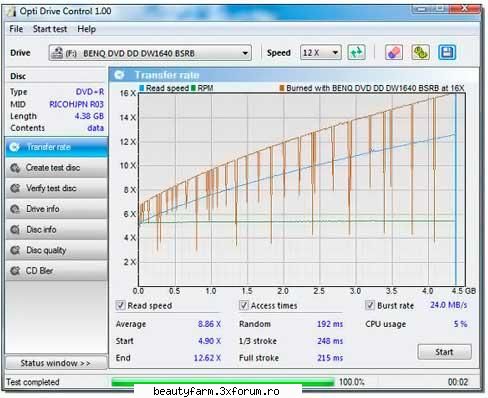Viewport: 488px width, 398px height.
Task: Click the Opti Drive Control title icon
Action: (11, 11)
